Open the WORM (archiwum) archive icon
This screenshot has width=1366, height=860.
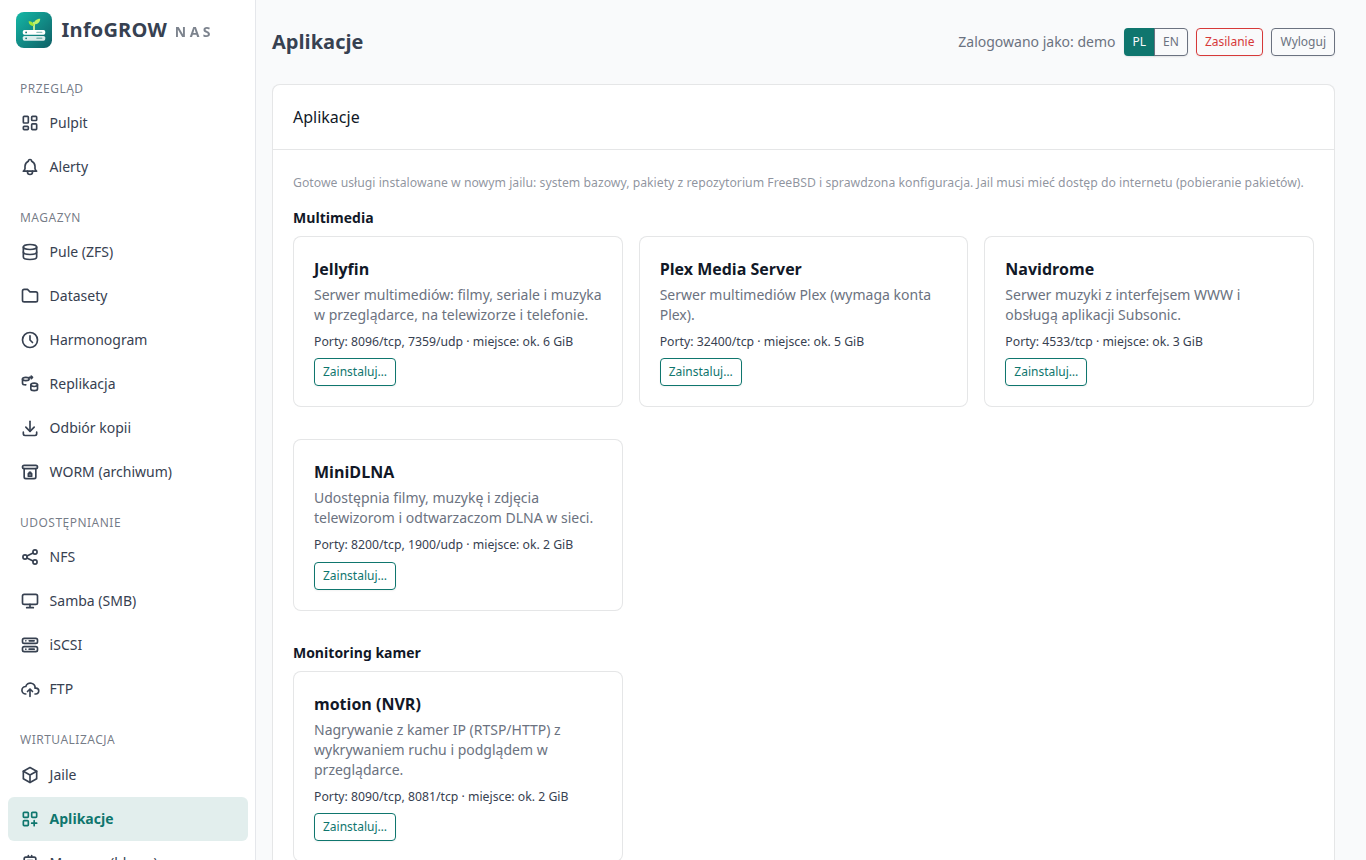(30, 472)
